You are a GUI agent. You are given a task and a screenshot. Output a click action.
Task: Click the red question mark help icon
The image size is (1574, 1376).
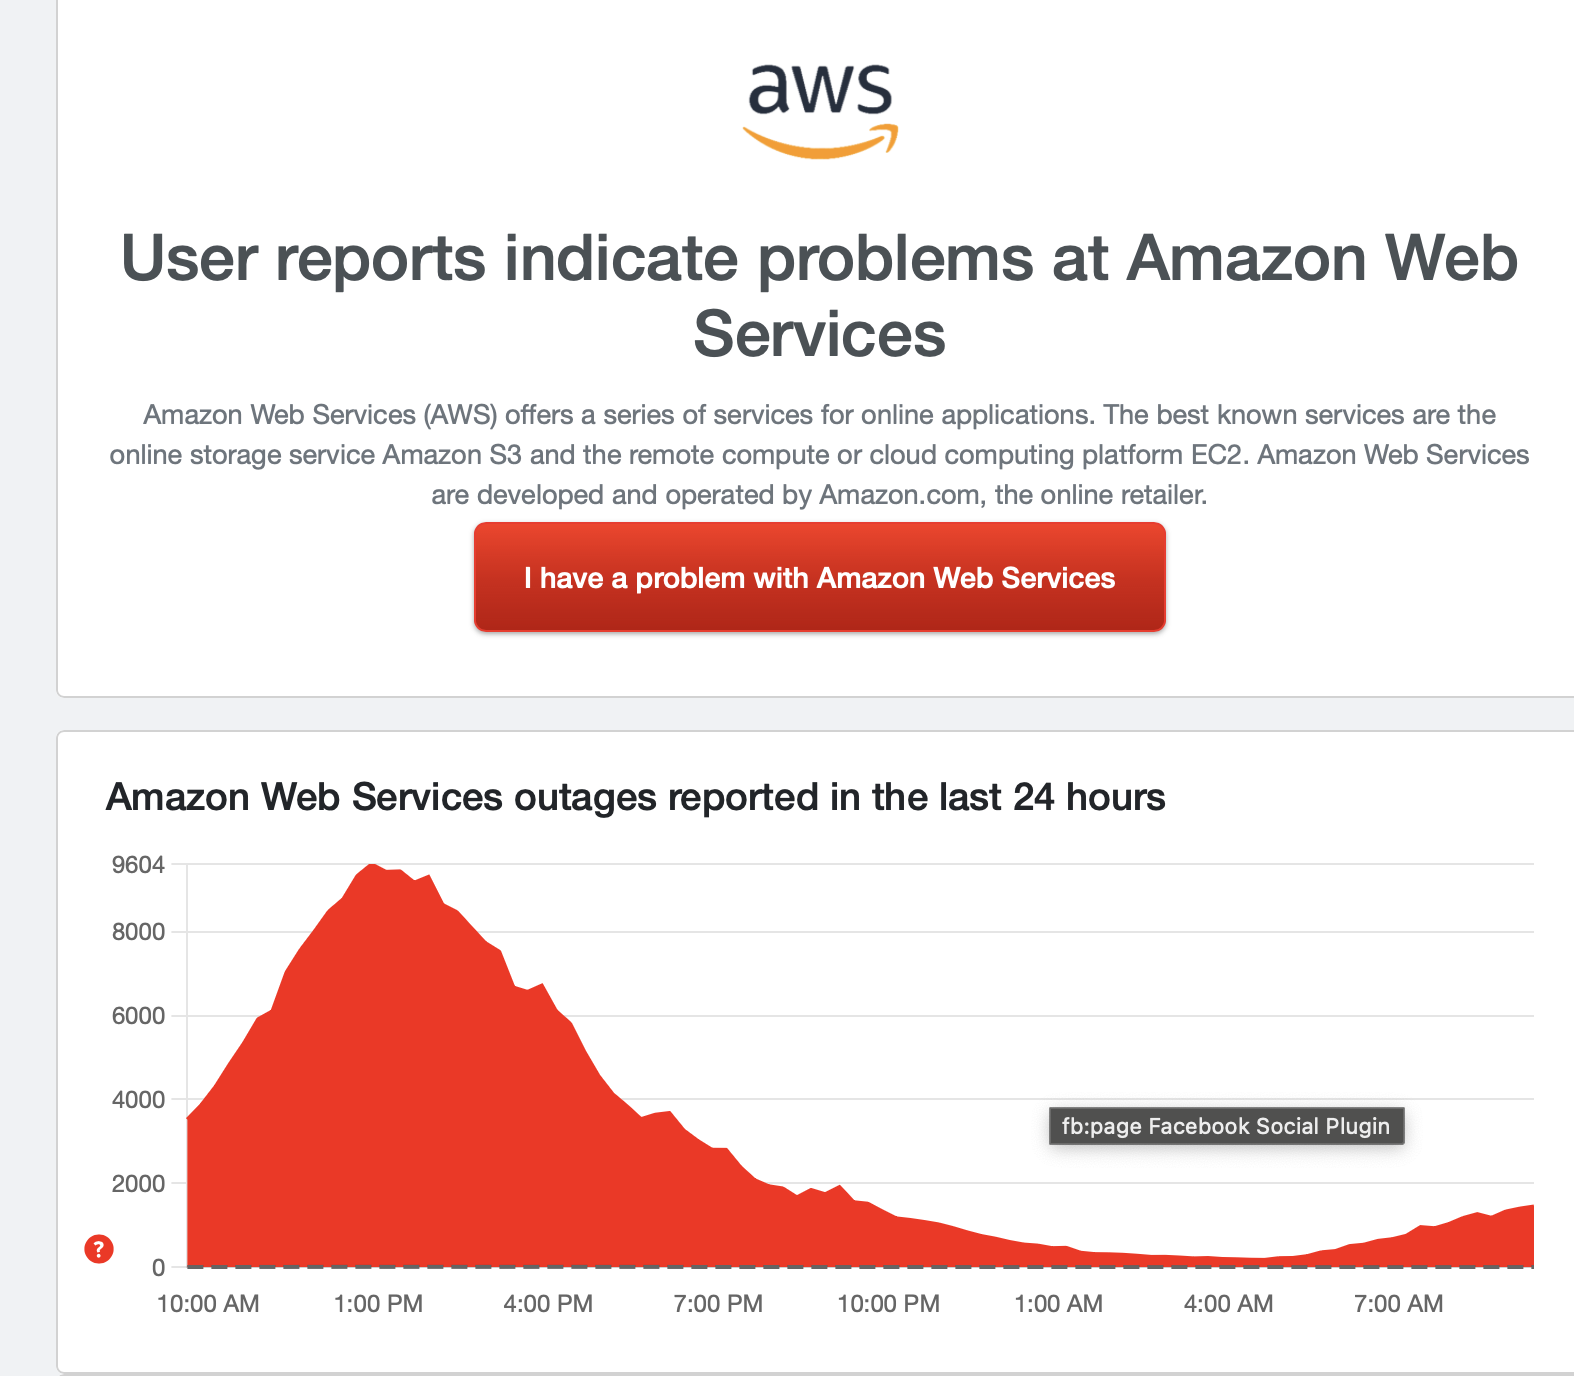pos(99,1249)
